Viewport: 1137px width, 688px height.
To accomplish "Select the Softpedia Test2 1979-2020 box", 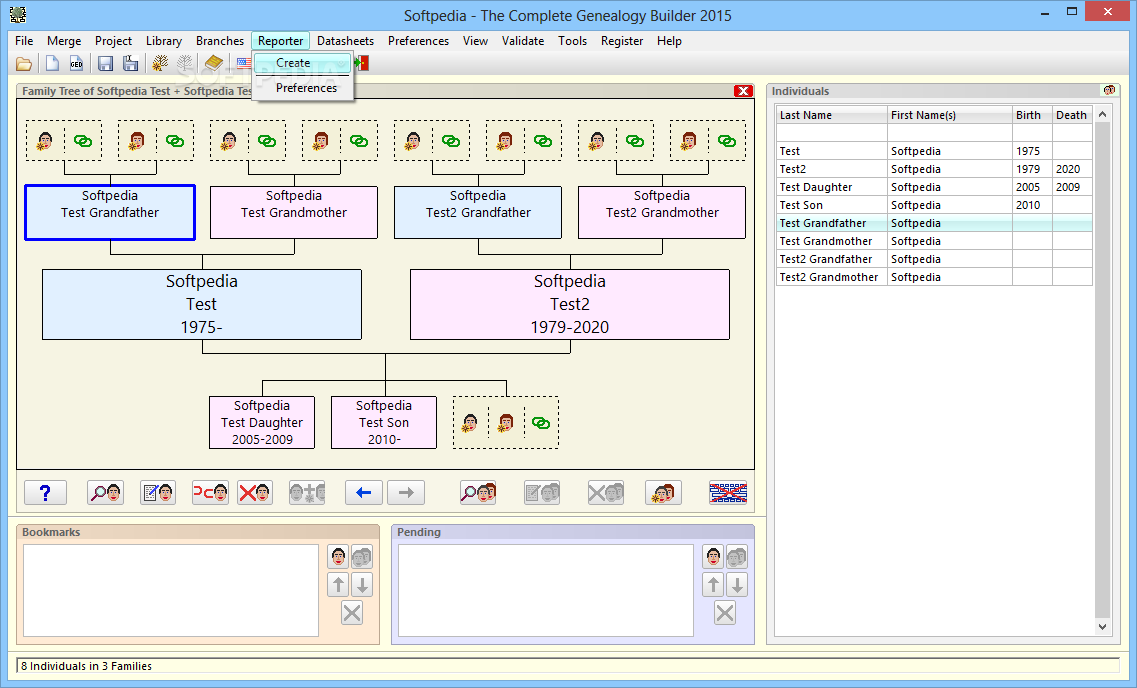I will (x=570, y=304).
